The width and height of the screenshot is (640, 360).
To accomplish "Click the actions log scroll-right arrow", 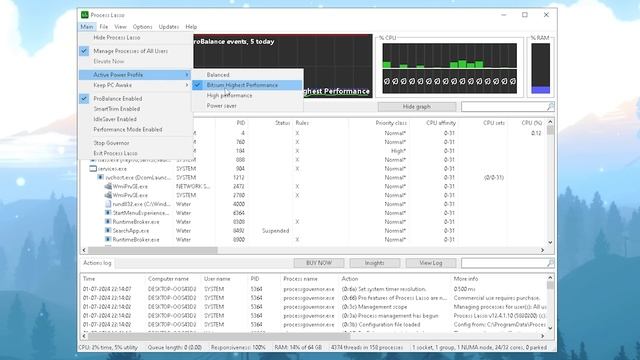I will (x=542, y=336).
